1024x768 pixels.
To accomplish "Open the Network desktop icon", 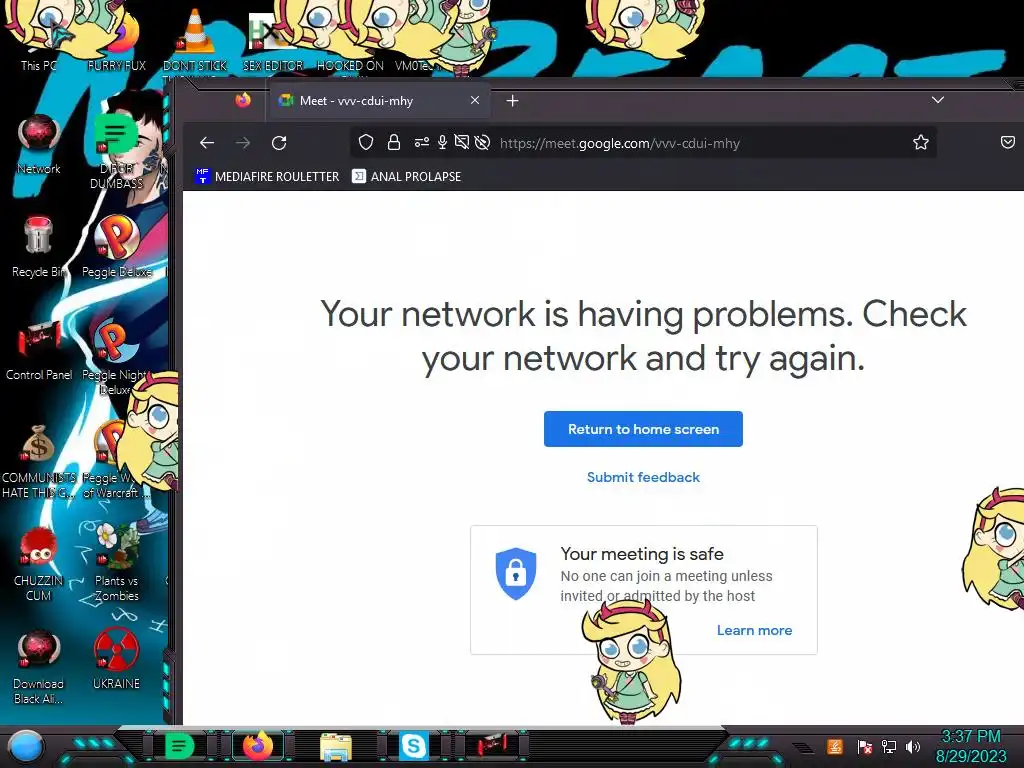I will (39, 145).
